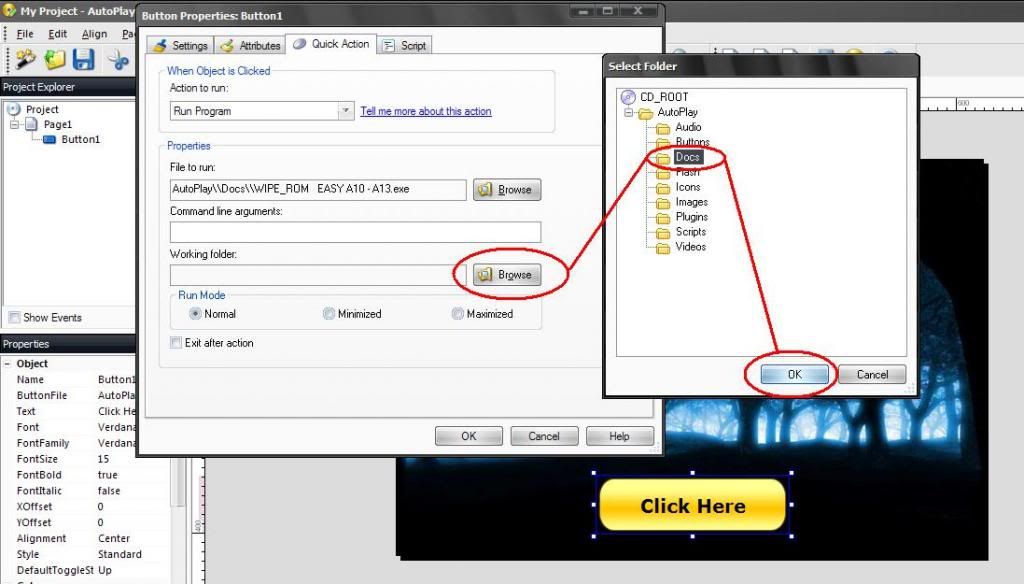Tick the Show Events checkbox
The width and height of the screenshot is (1024, 584).
tap(14, 318)
